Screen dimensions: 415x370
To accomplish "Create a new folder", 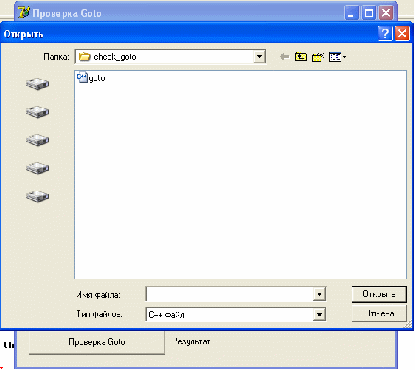I will (318, 57).
